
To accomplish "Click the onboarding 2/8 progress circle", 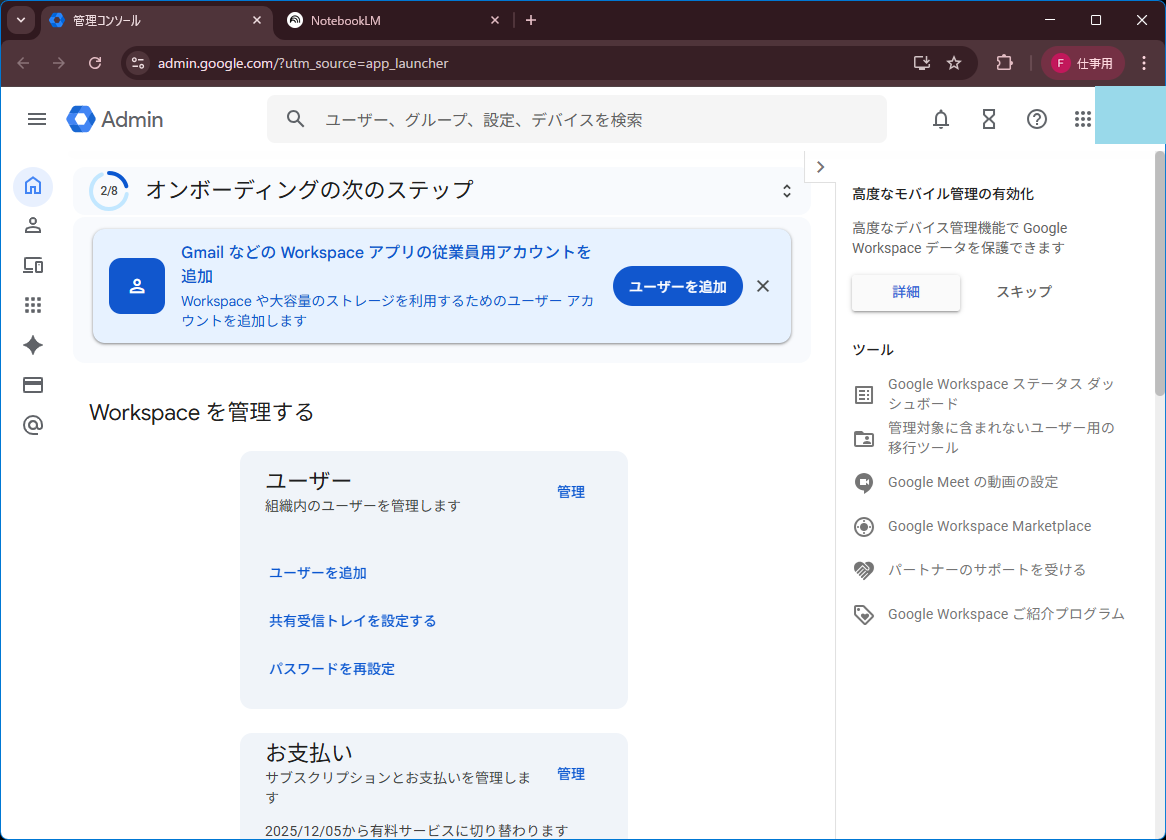I will pyautogui.click(x=109, y=191).
